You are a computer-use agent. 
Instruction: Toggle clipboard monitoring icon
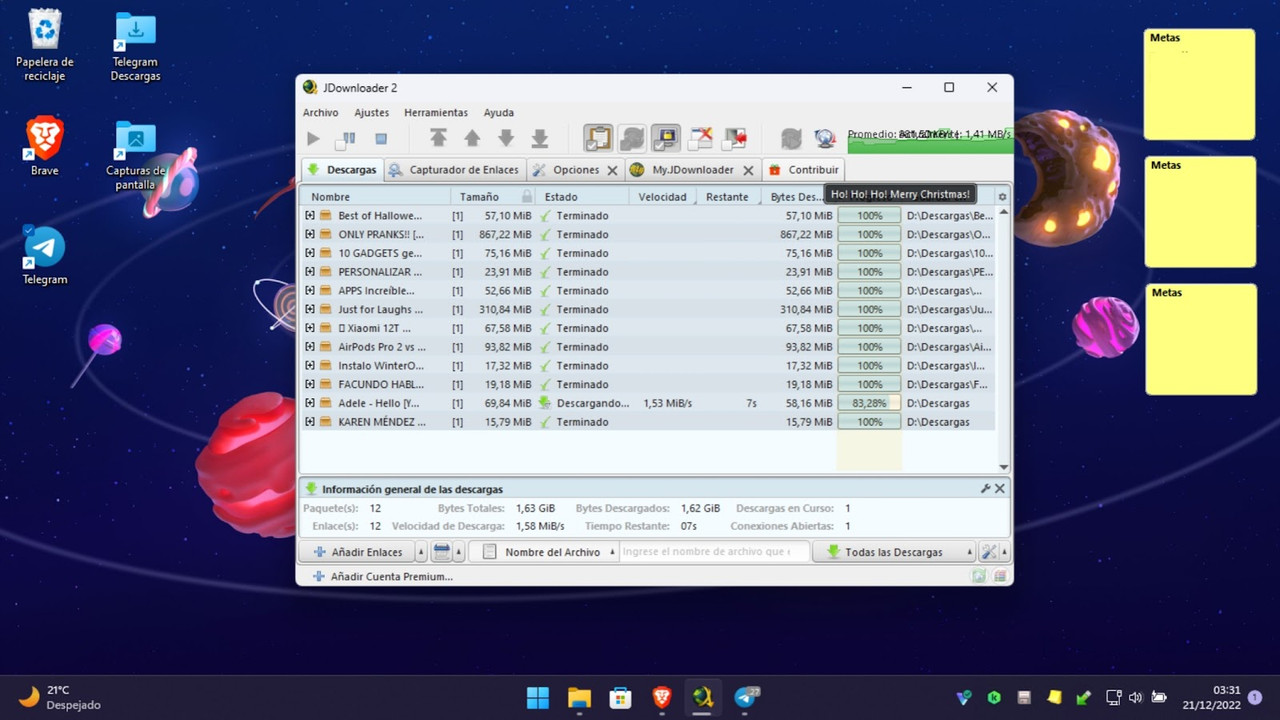coord(598,138)
